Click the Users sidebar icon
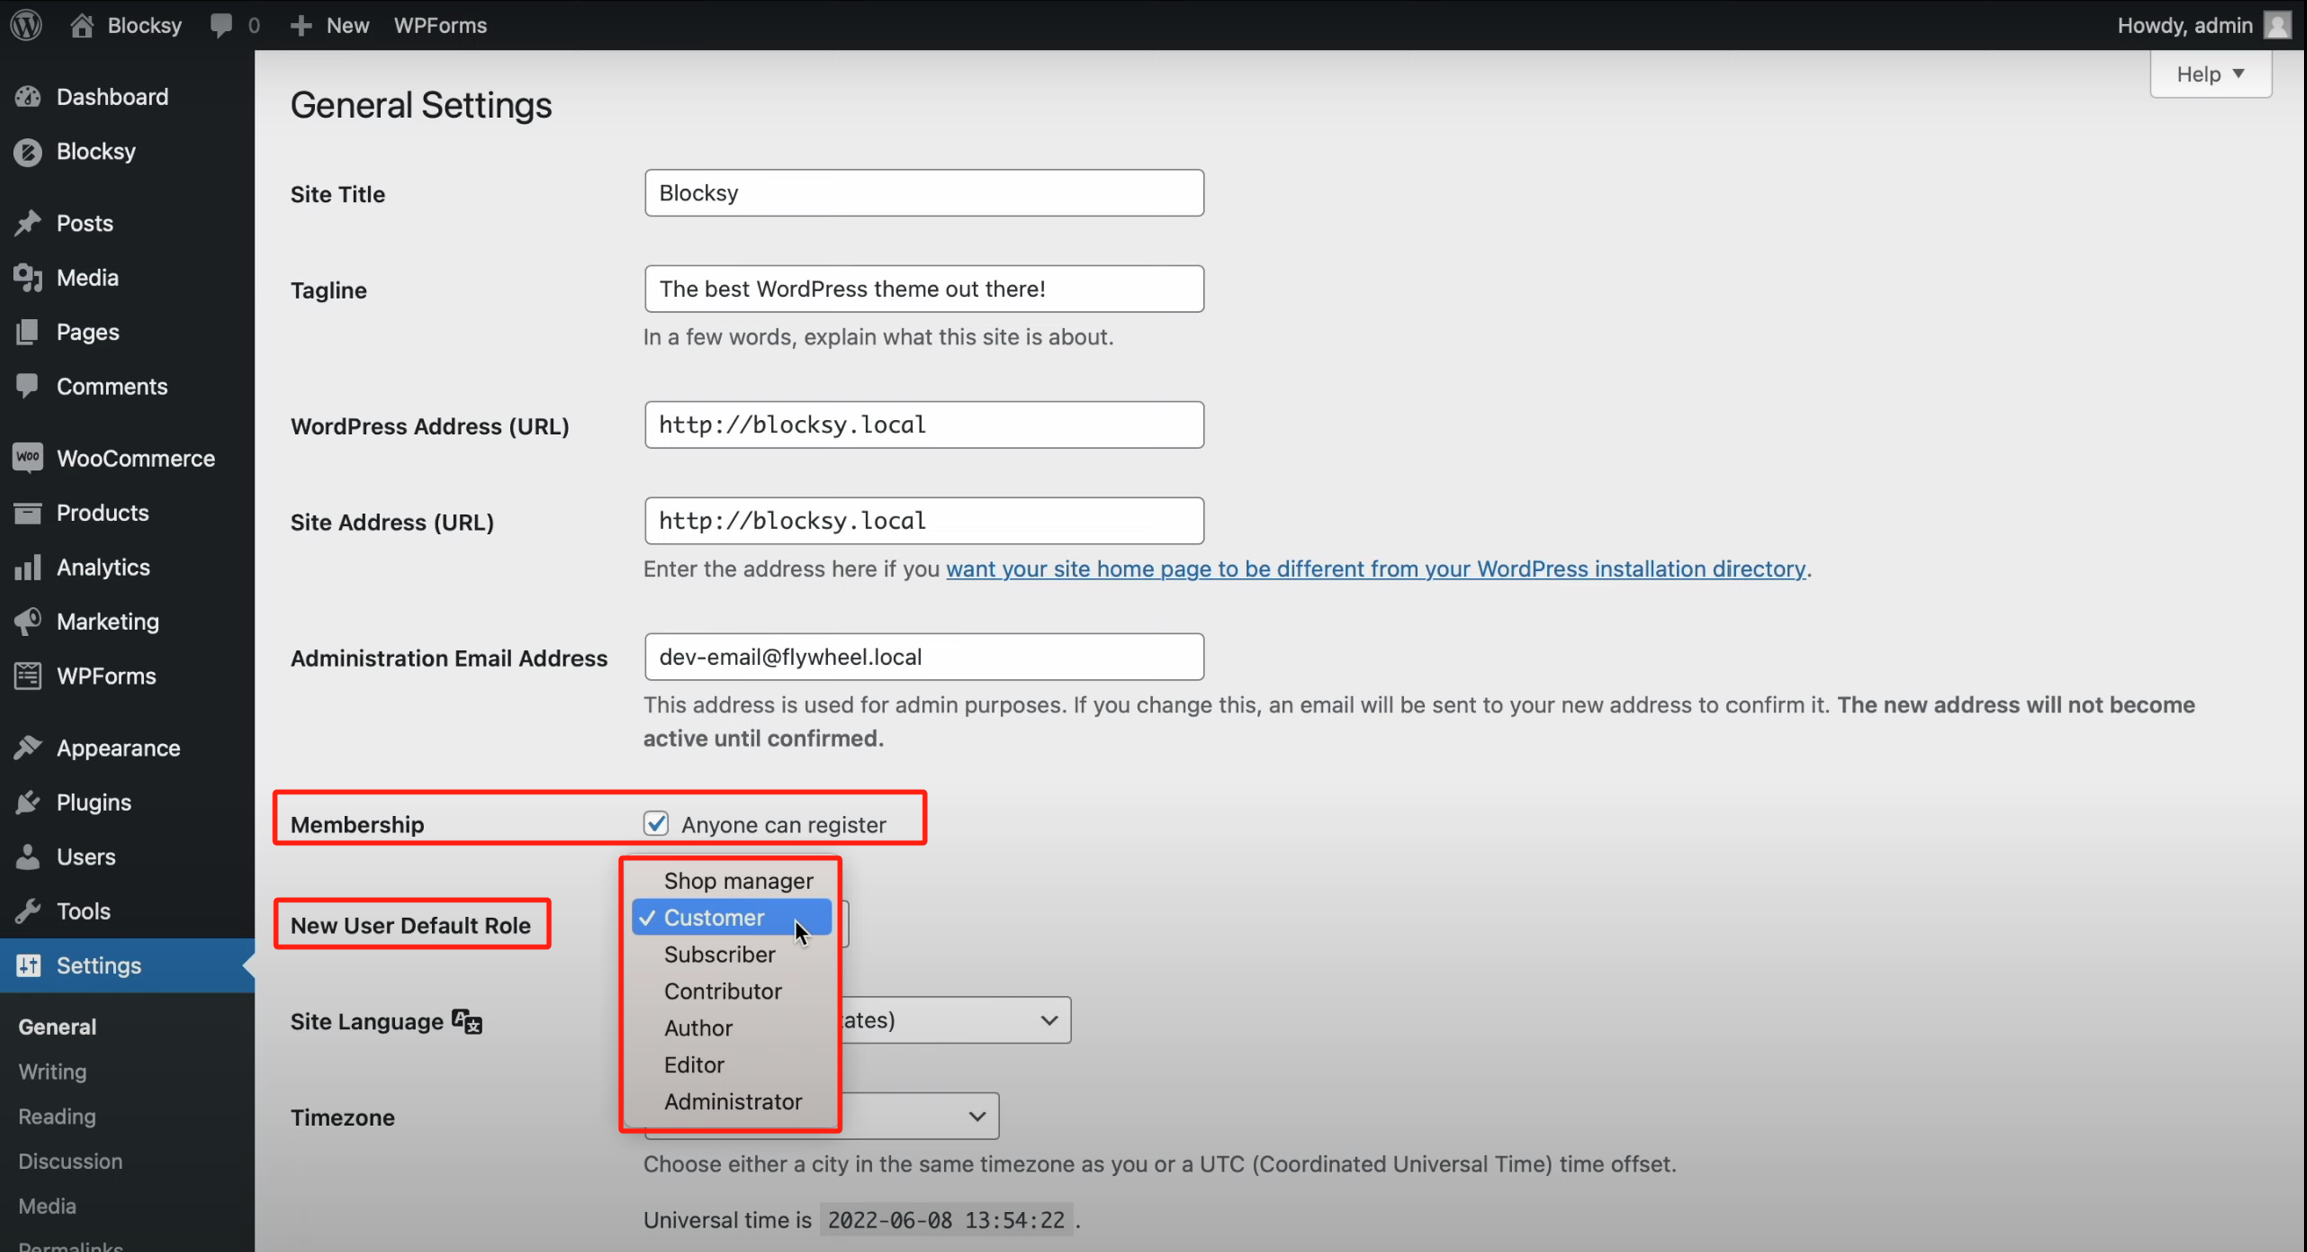This screenshot has height=1252, width=2307. coord(29,856)
